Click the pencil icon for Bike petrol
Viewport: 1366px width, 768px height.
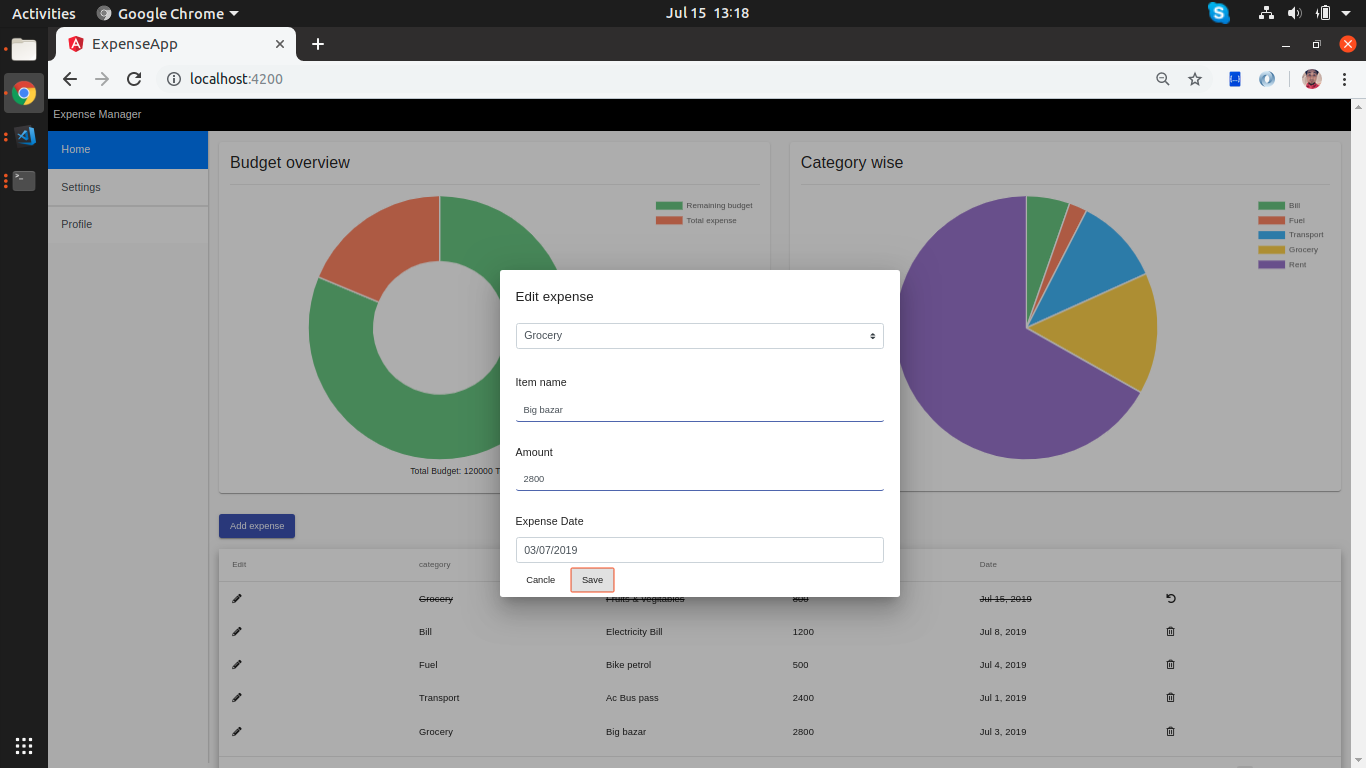click(x=237, y=664)
